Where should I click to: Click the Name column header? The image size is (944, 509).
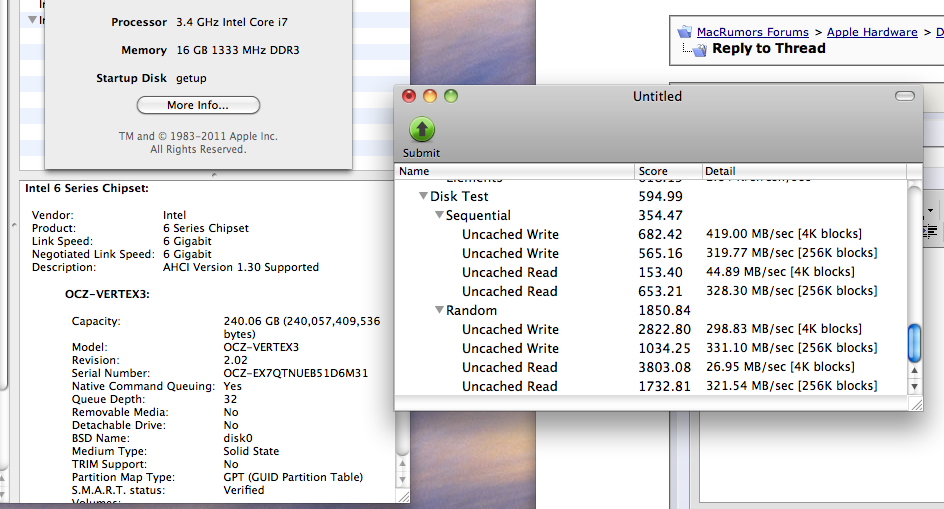(x=514, y=171)
